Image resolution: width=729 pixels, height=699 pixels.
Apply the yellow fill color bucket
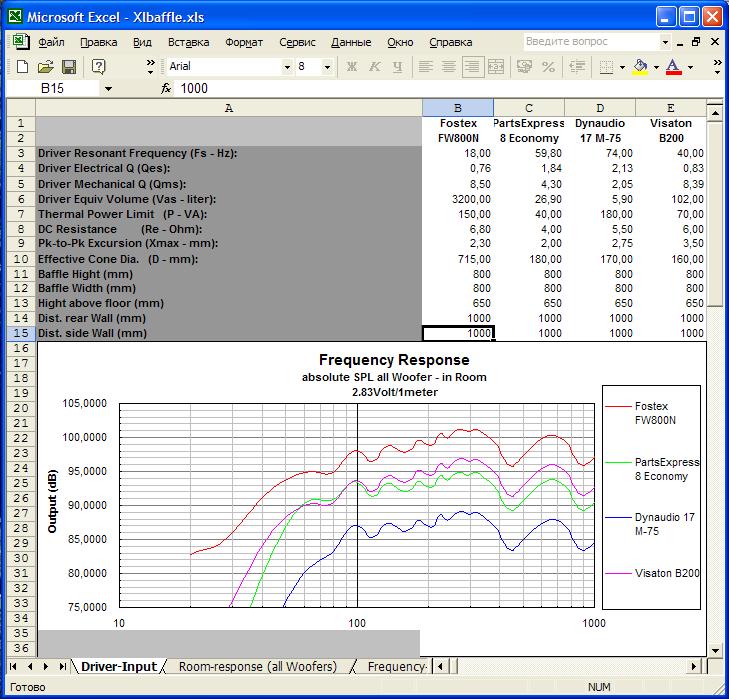click(x=641, y=67)
